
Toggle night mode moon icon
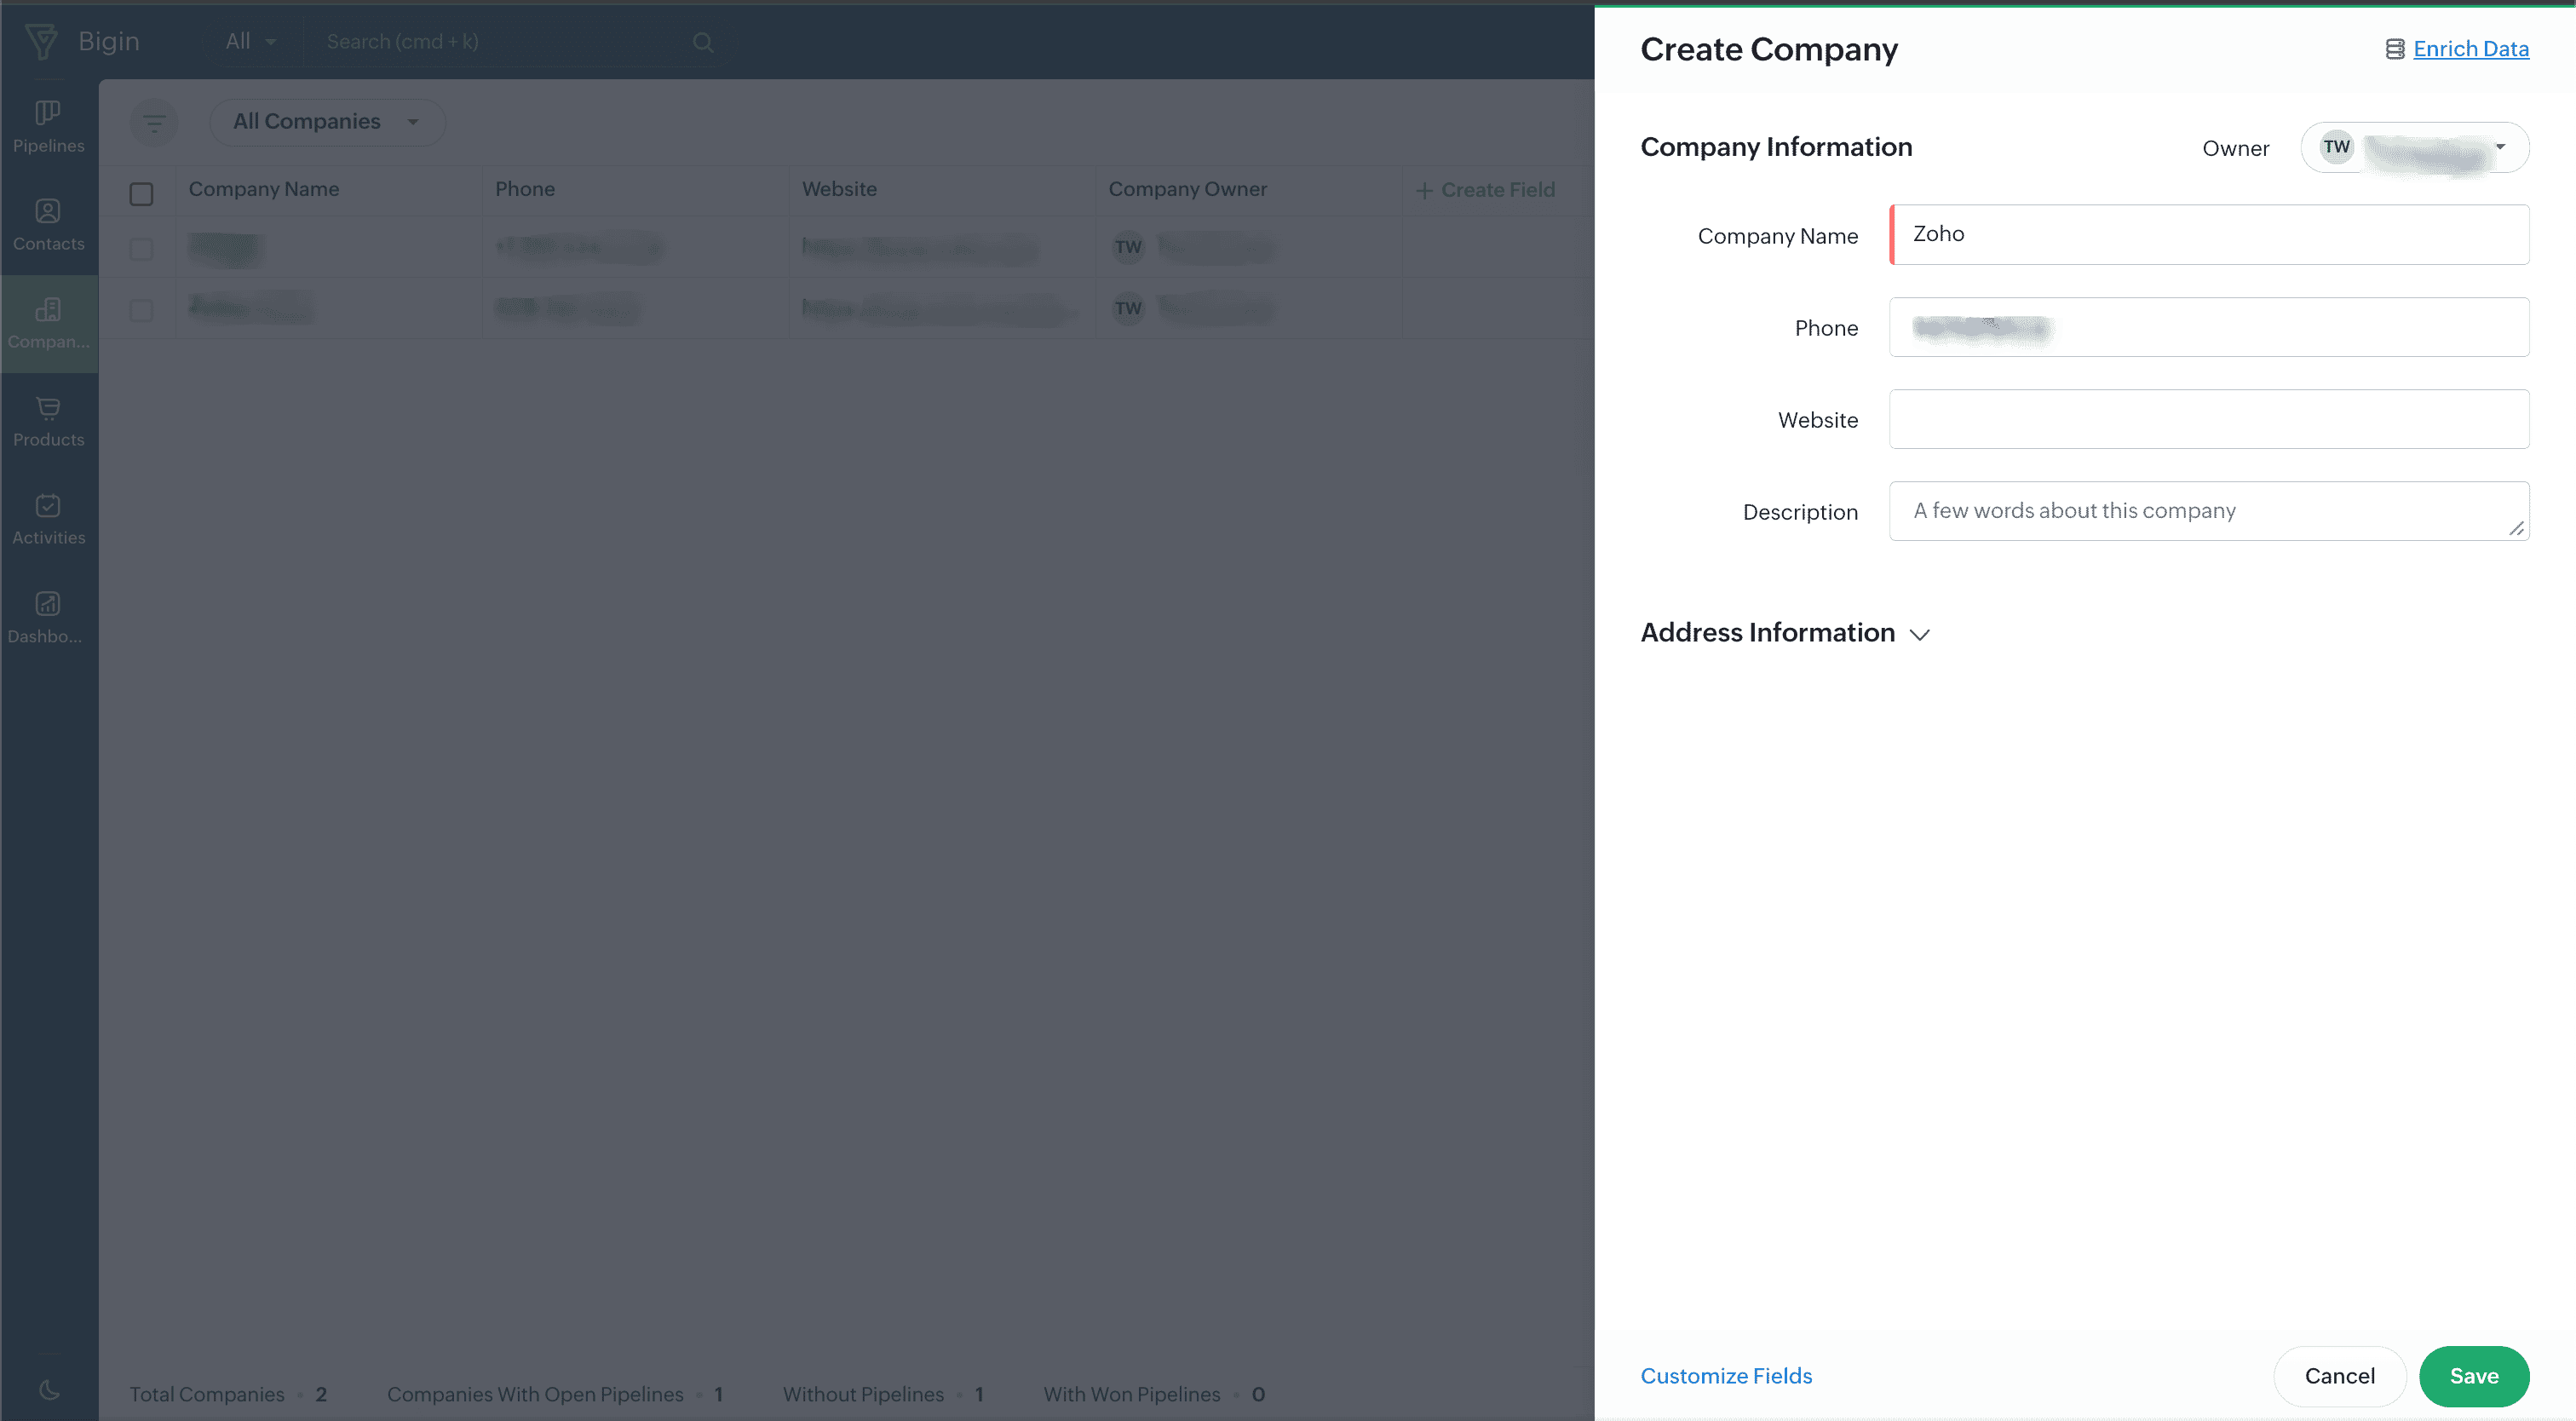[x=48, y=1389]
